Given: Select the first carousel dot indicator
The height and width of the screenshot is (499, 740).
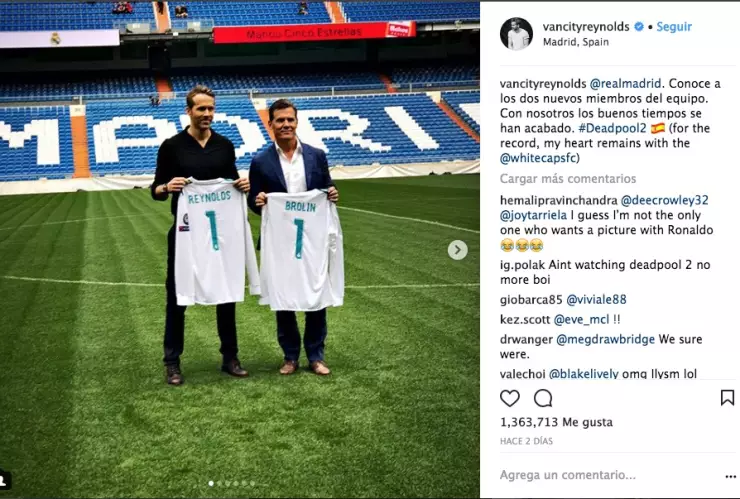Looking at the screenshot, I should point(210,483).
